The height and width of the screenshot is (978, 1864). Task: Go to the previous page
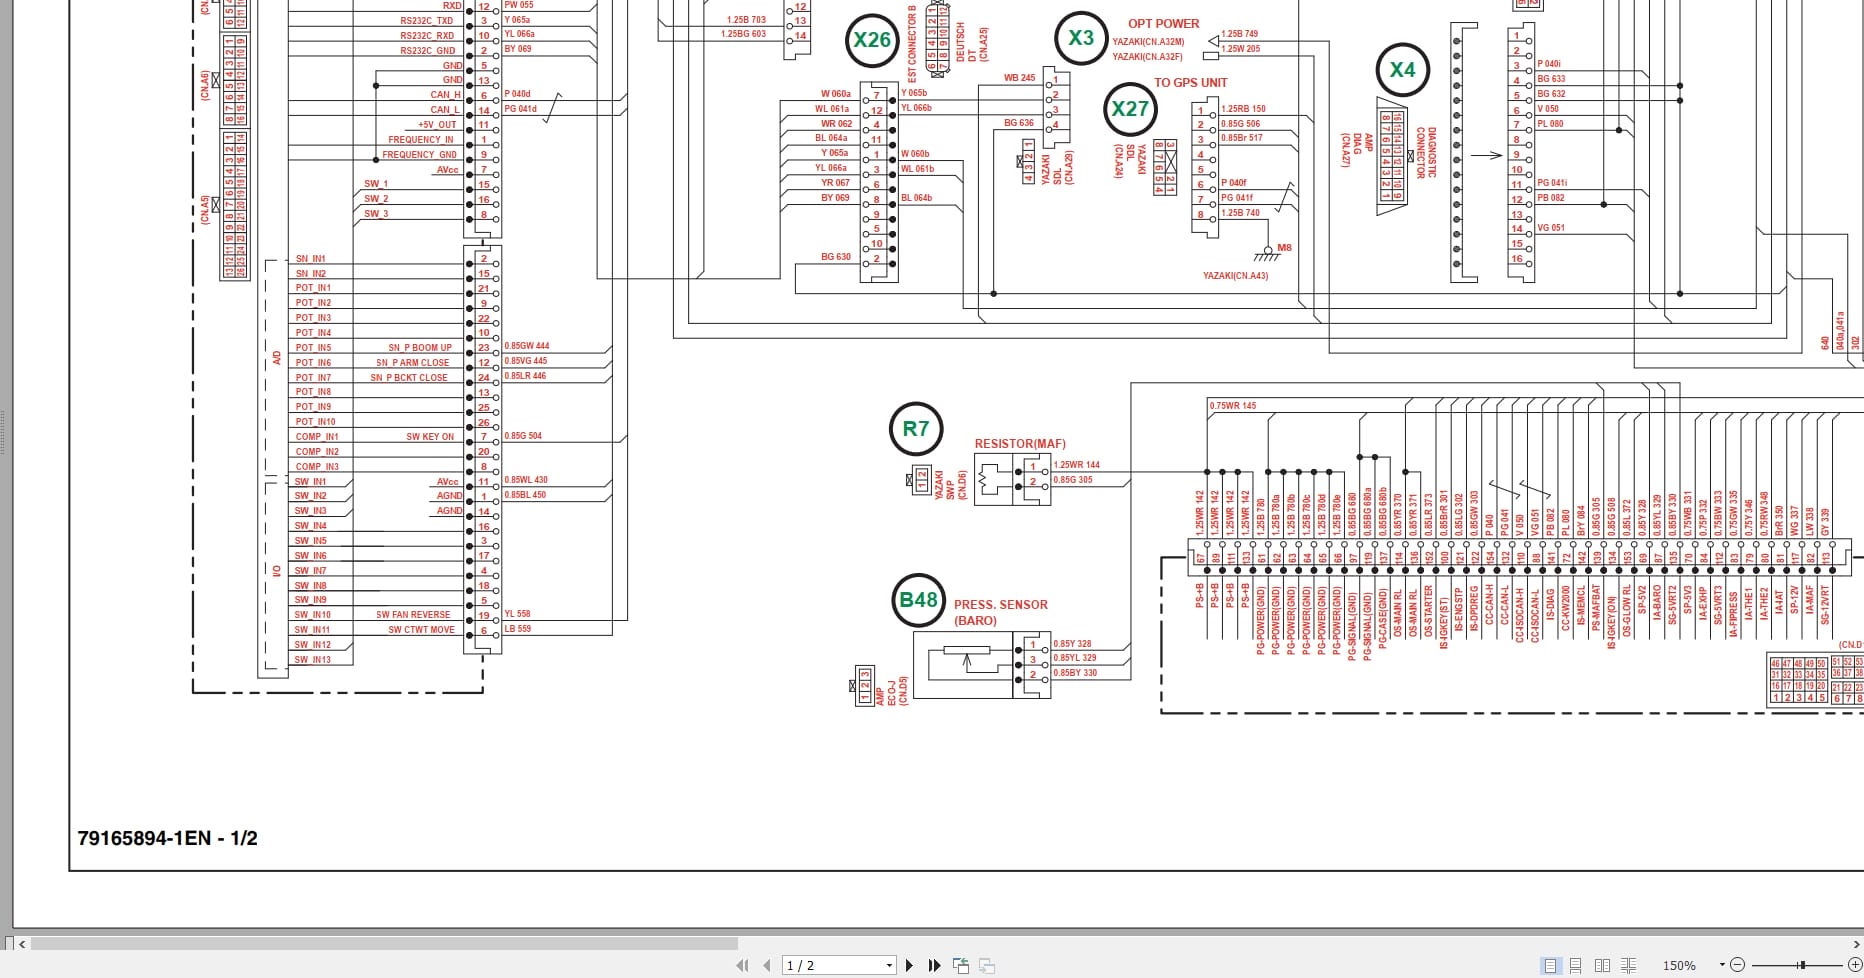click(766, 965)
